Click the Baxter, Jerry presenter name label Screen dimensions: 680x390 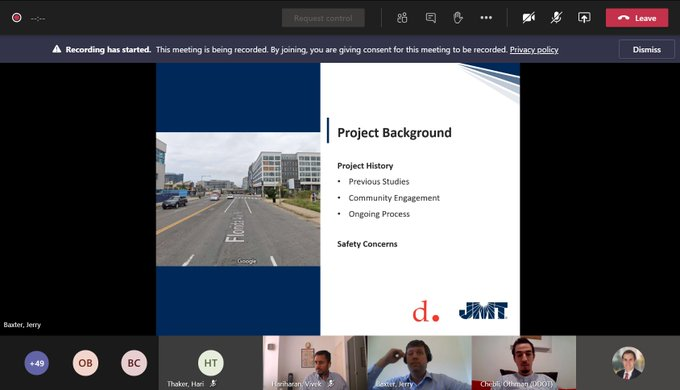(x=22, y=324)
